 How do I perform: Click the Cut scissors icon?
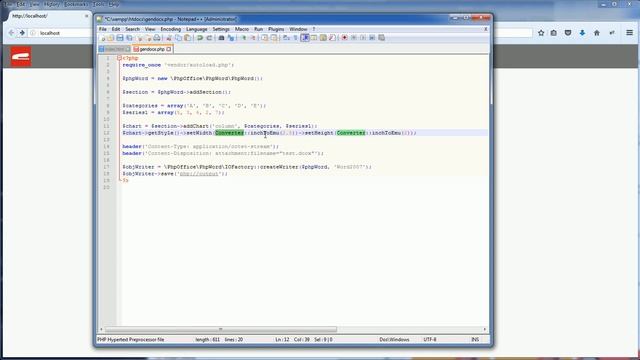(x=169, y=38)
